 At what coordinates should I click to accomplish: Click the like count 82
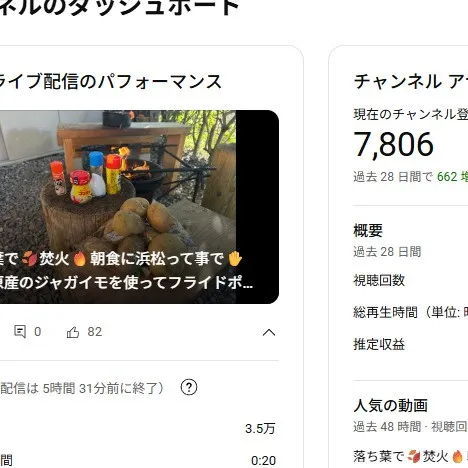point(95,332)
